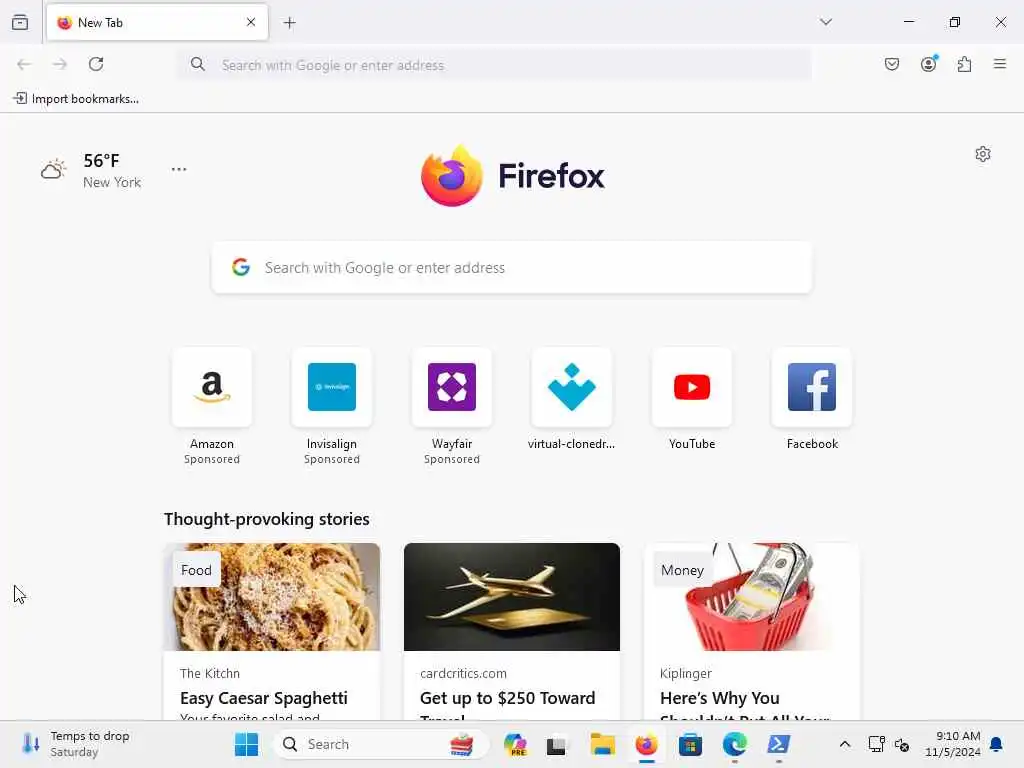Select the Food topic label

[197, 570]
